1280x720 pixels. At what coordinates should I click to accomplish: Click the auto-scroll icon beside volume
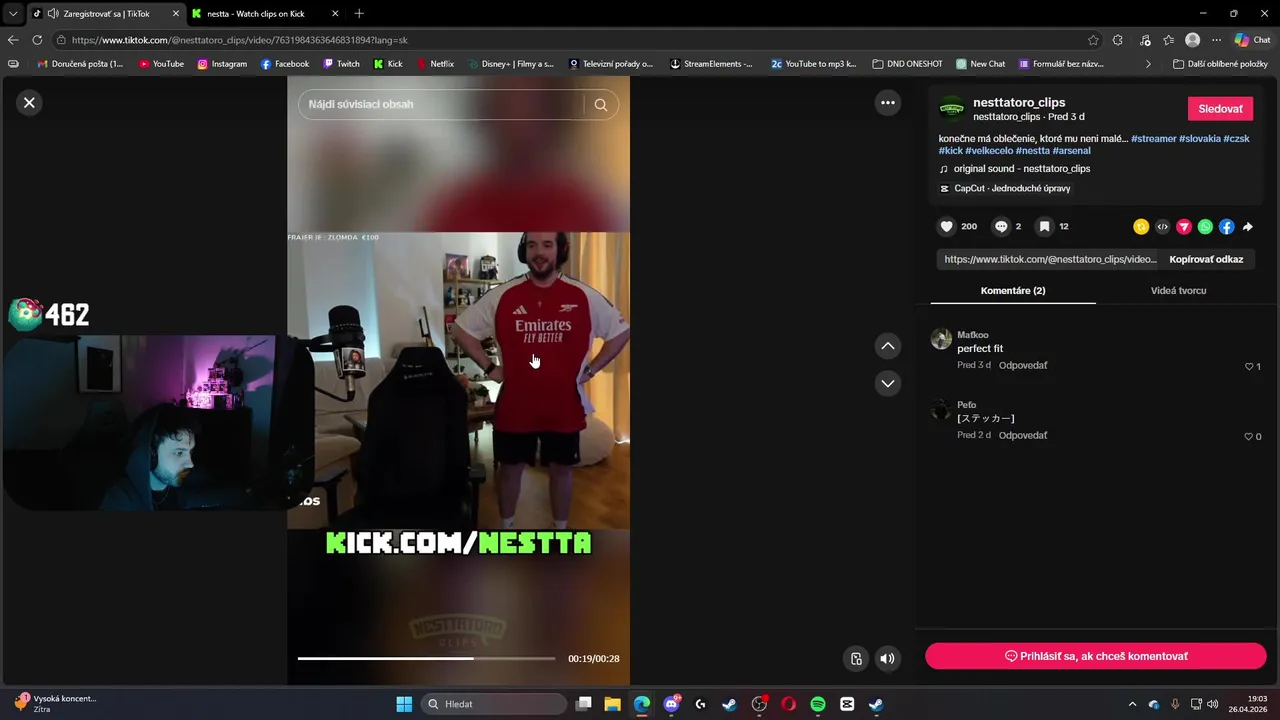click(856, 658)
